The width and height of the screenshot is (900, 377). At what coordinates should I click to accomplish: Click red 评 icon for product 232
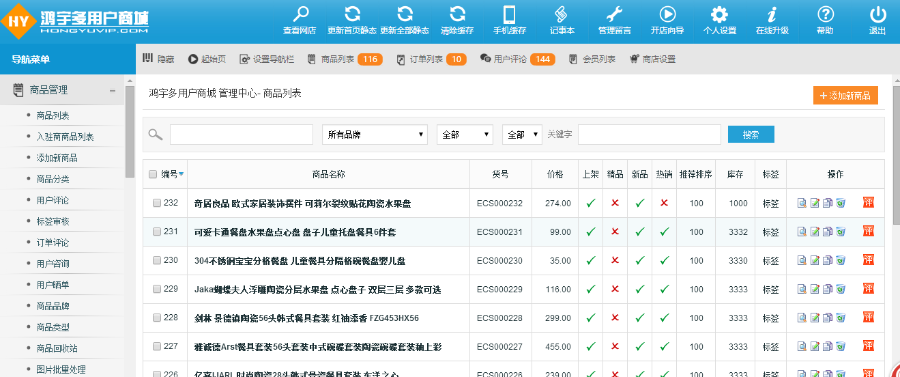868,202
